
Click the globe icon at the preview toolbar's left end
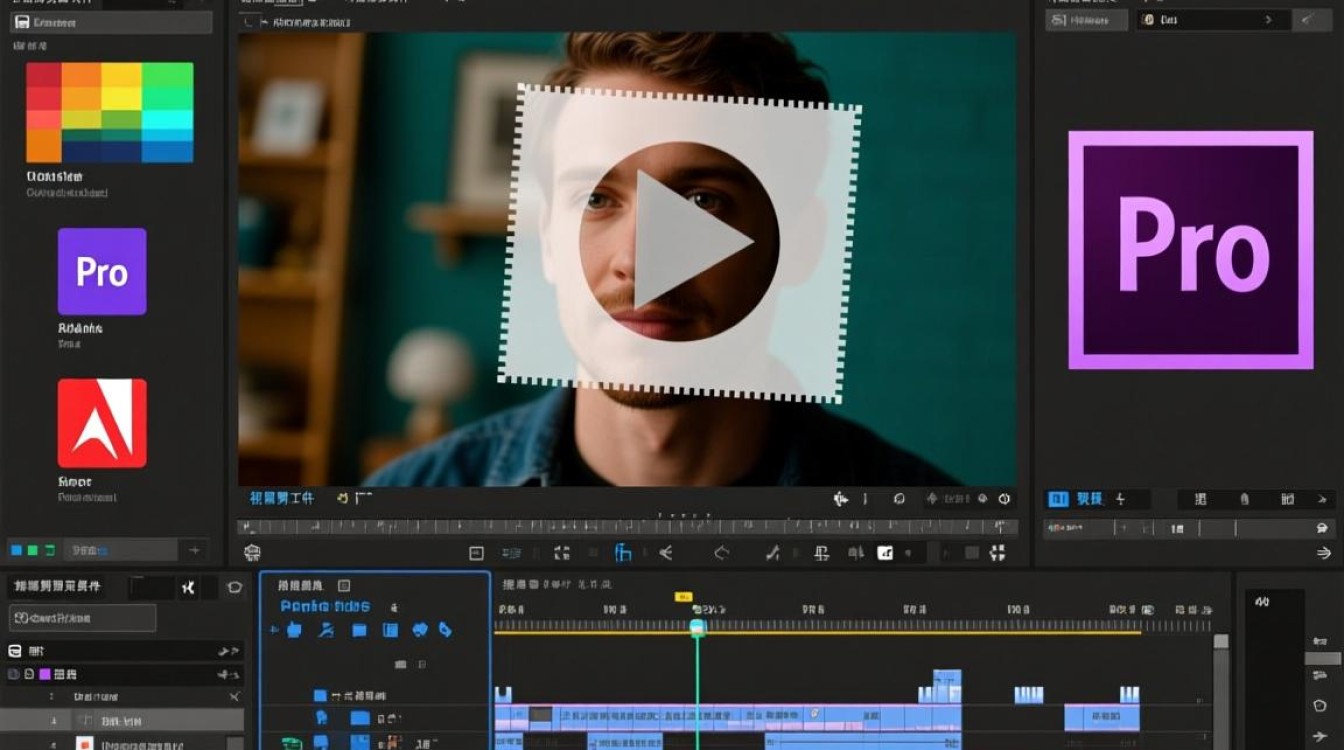252,553
